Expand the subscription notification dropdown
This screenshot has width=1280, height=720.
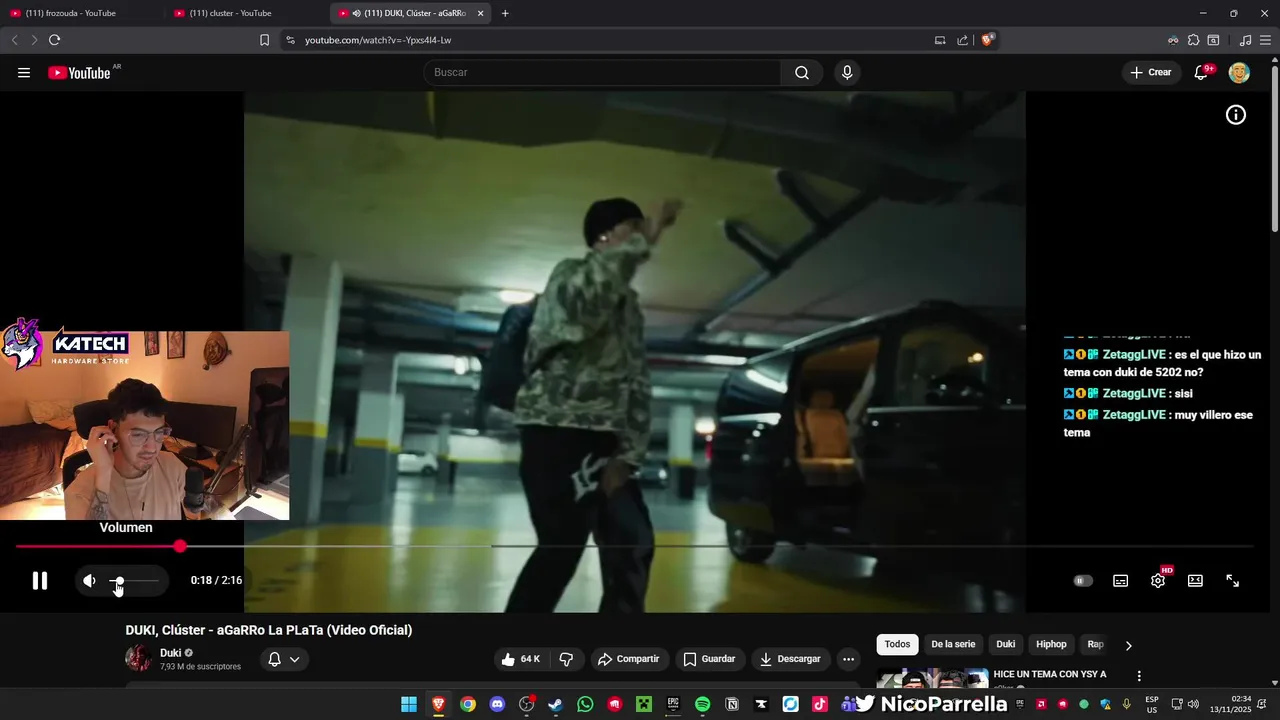pyautogui.click(x=284, y=659)
